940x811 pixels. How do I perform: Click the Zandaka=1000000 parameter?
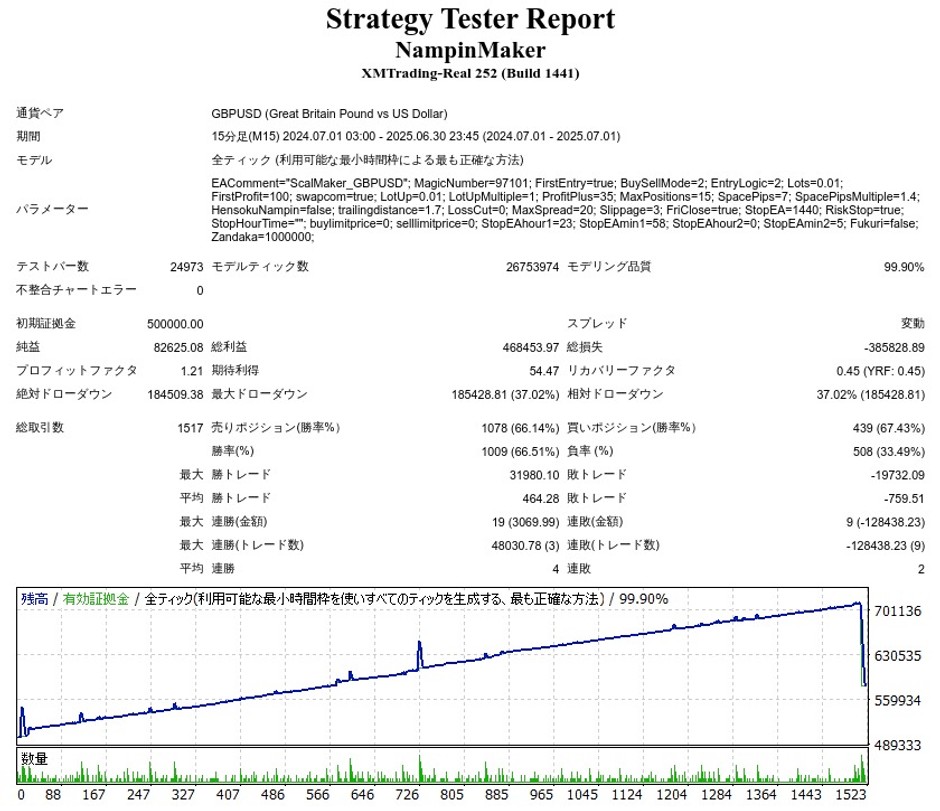[262, 237]
